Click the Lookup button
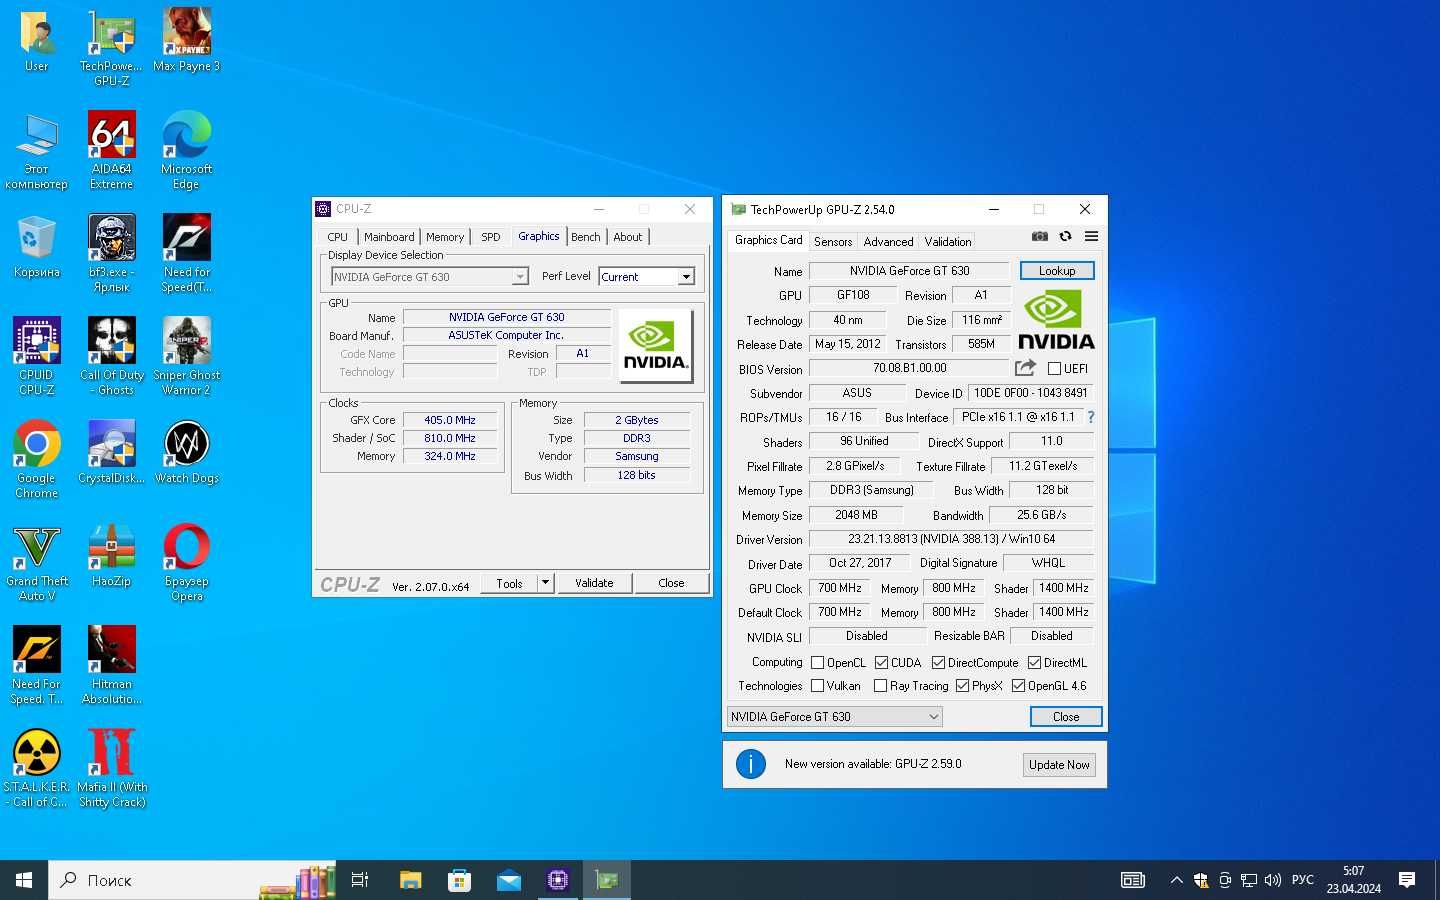 click(x=1057, y=271)
